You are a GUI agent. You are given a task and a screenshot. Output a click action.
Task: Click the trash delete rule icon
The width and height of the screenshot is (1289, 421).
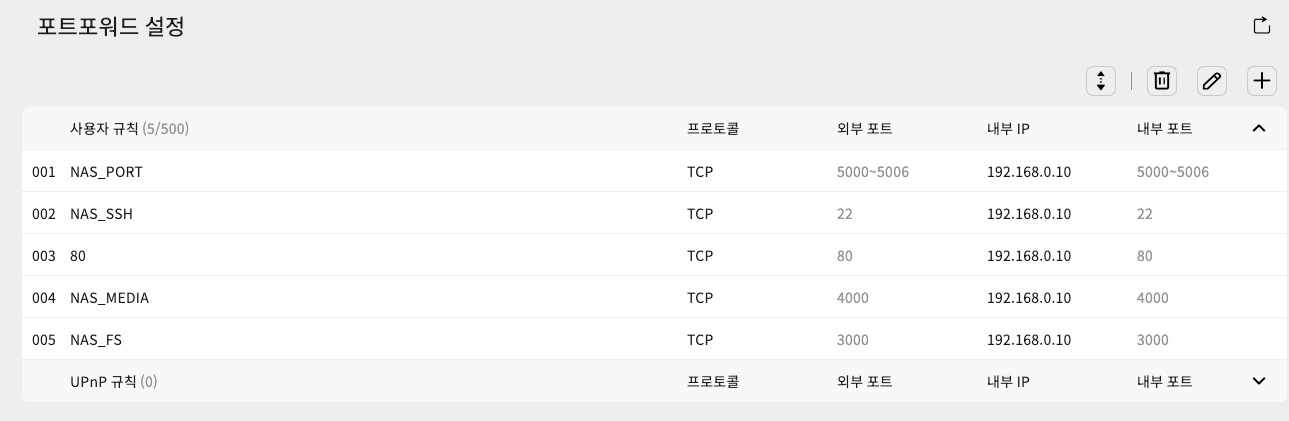pyautogui.click(x=1161, y=81)
